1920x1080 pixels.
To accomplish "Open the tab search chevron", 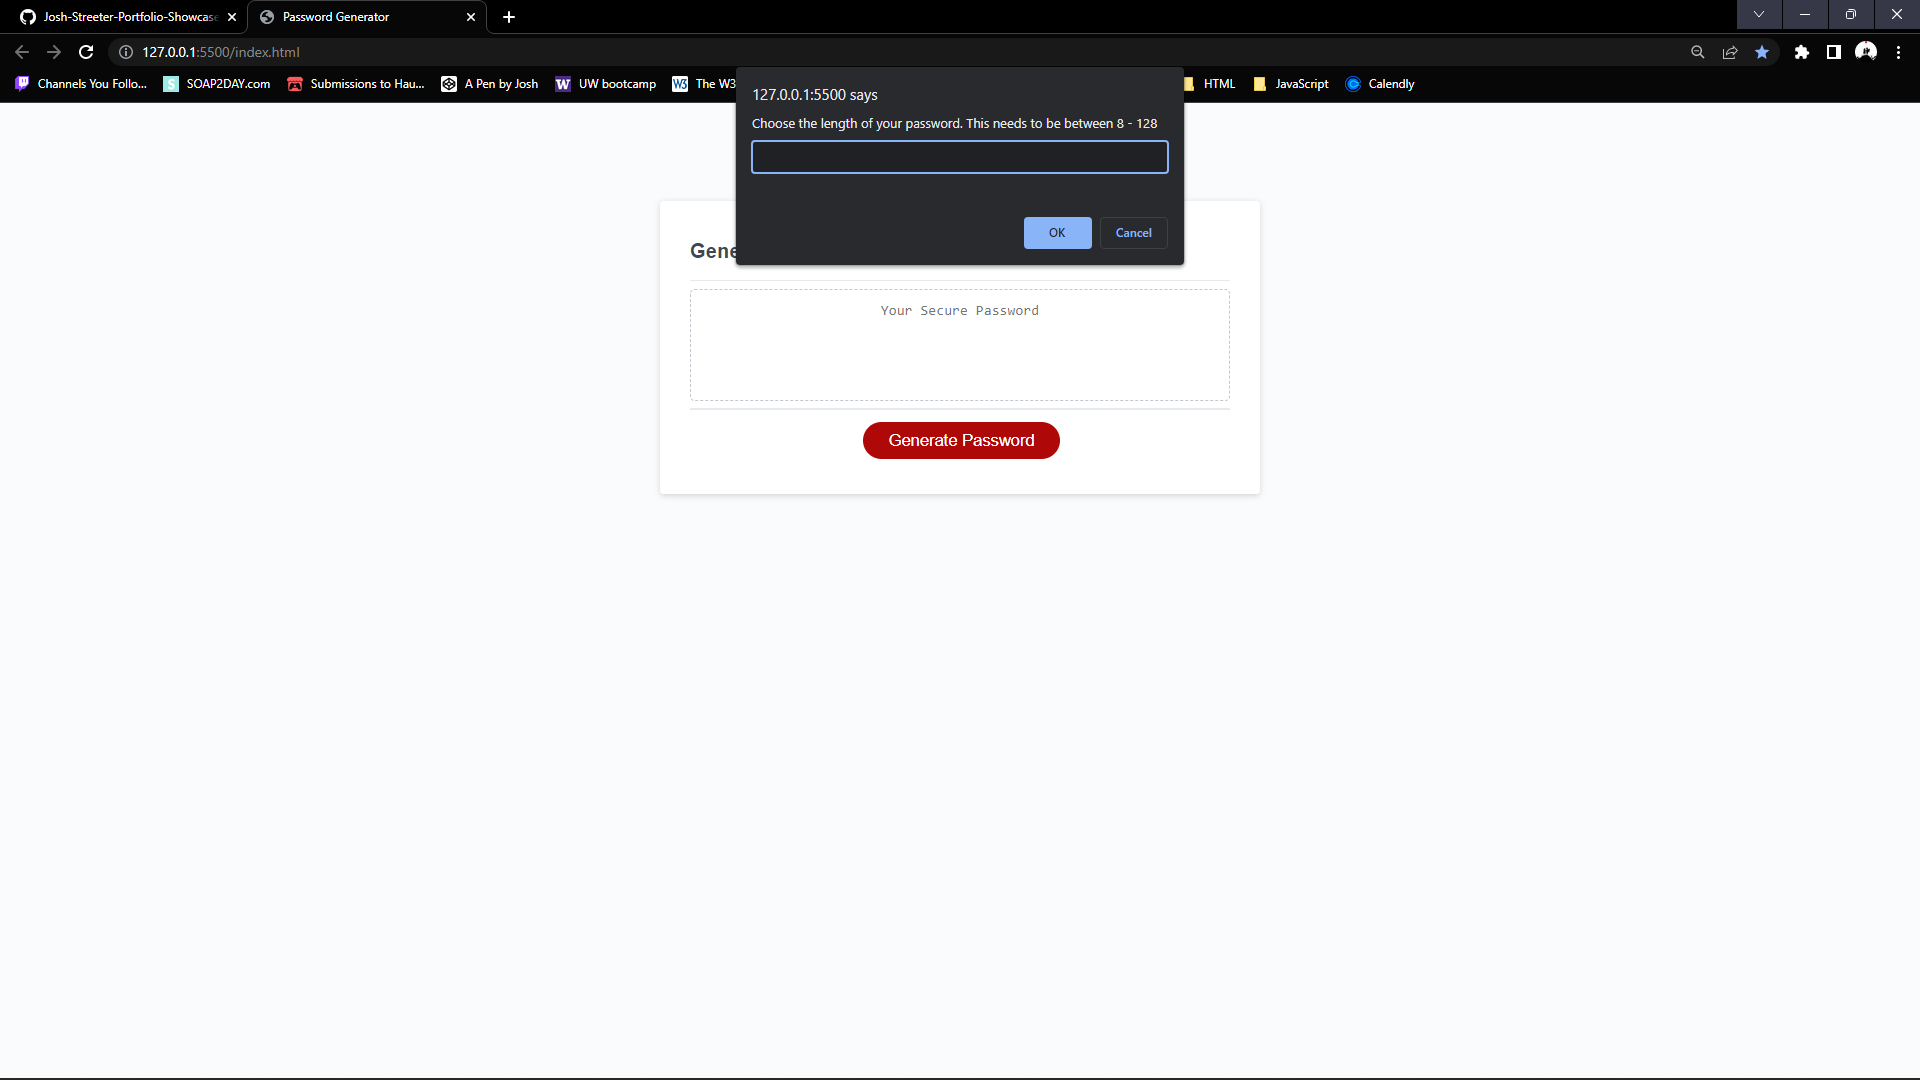I will [x=1759, y=15].
